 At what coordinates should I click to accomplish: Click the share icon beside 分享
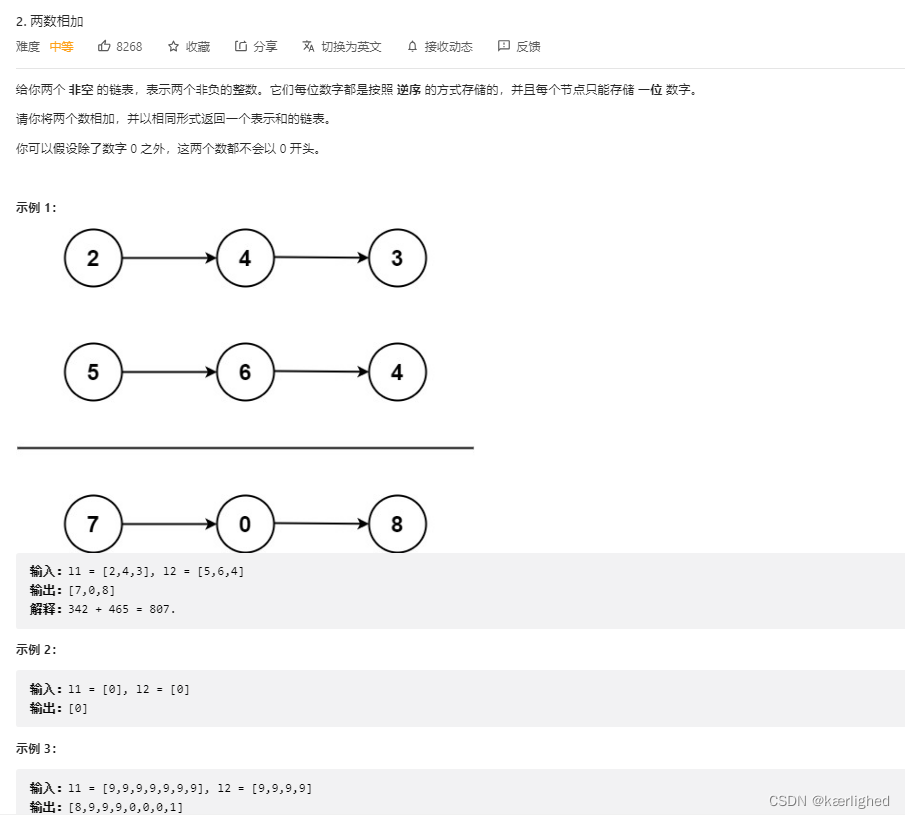click(x=240, y=46)
